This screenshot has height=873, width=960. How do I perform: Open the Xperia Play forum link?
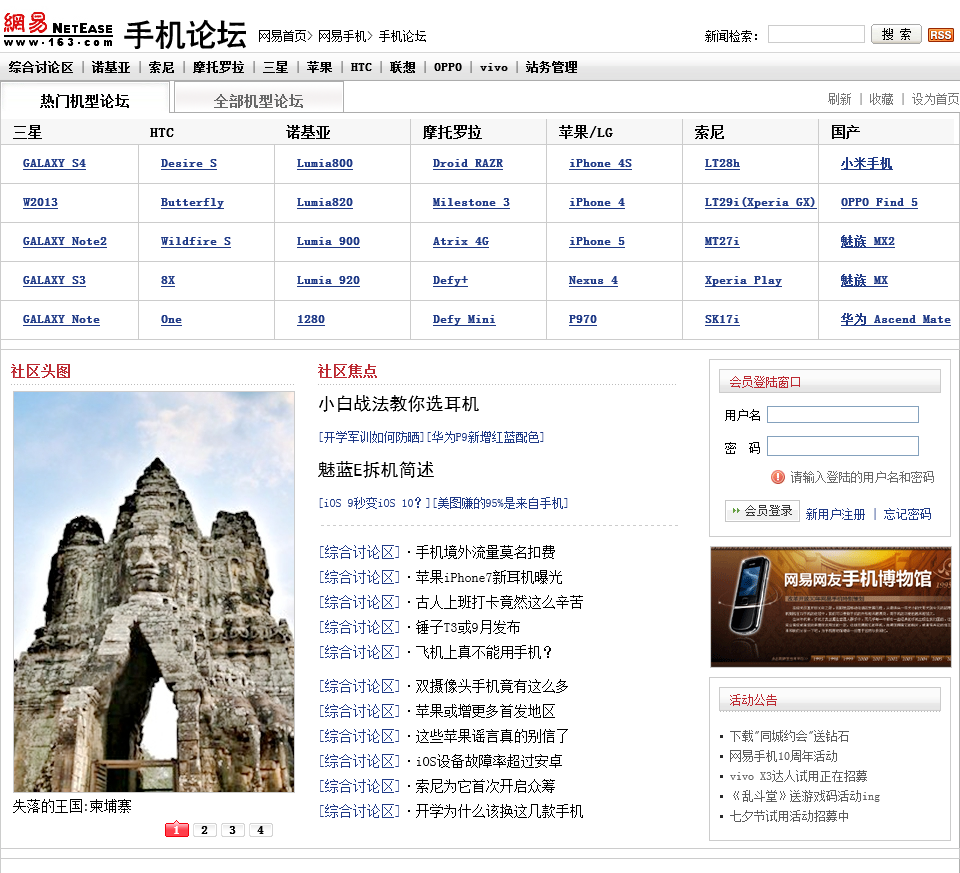(x=743, y=280)
